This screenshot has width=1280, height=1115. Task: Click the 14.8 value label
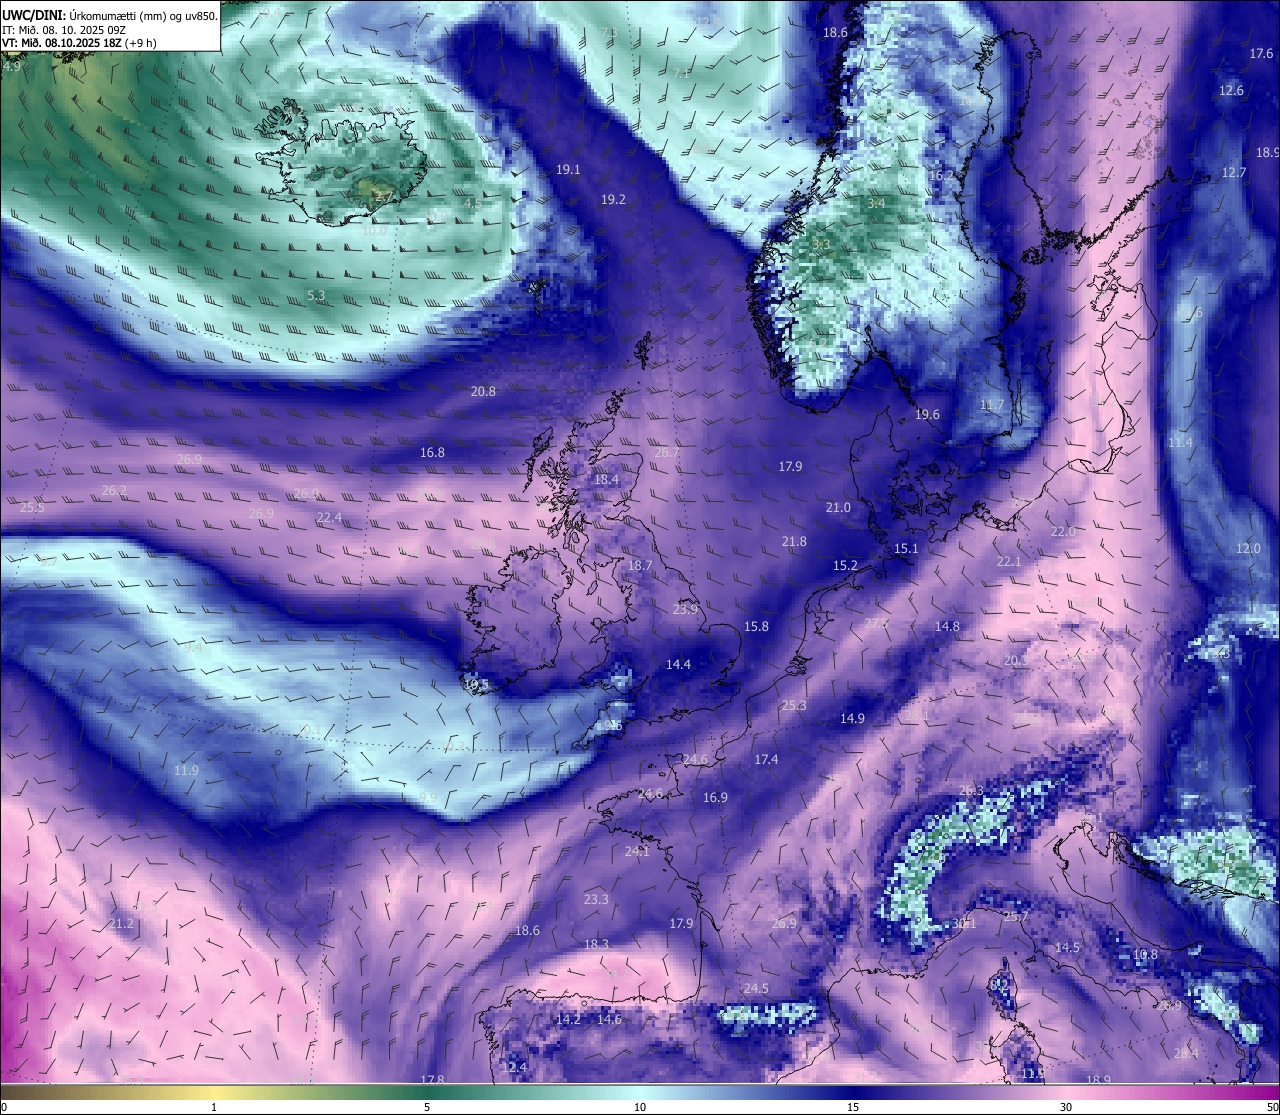click(947, 627)
